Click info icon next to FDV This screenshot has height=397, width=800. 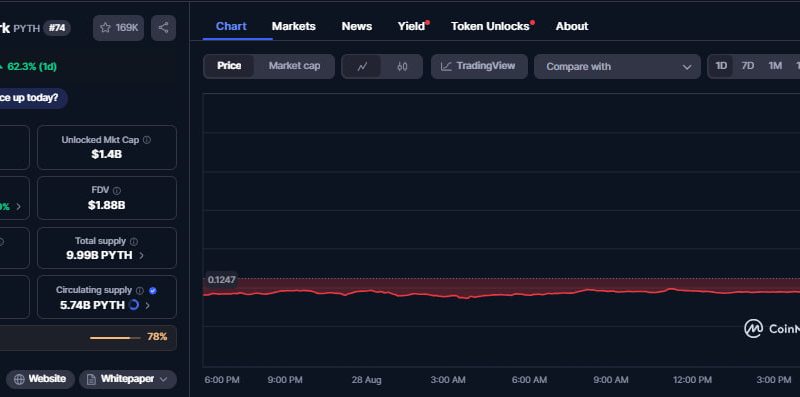click(117, 190)
